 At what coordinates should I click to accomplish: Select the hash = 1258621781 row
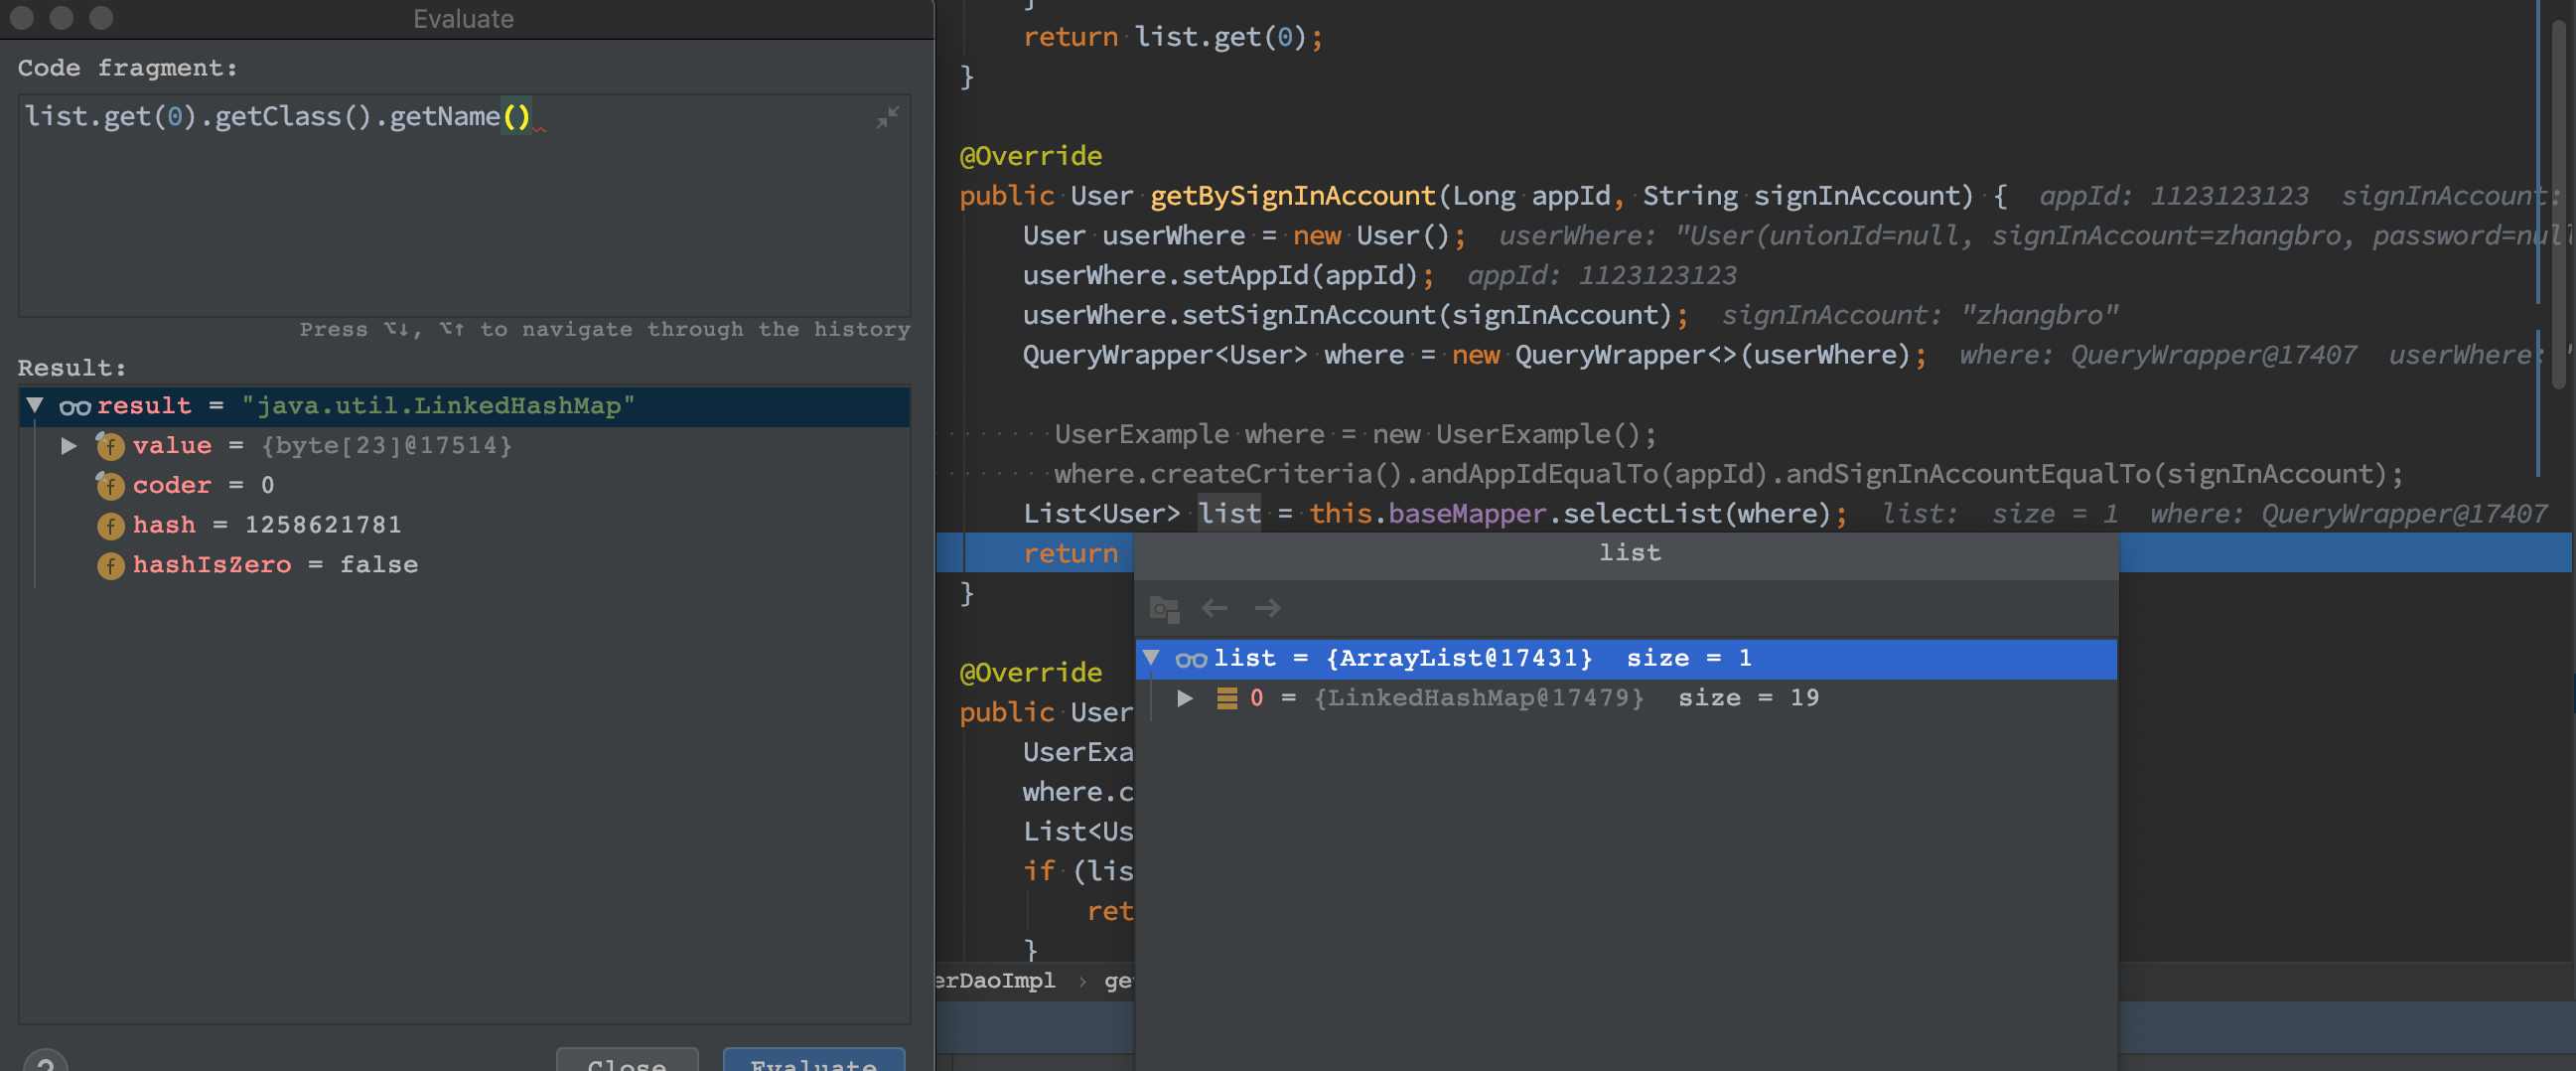pos(464,525)
